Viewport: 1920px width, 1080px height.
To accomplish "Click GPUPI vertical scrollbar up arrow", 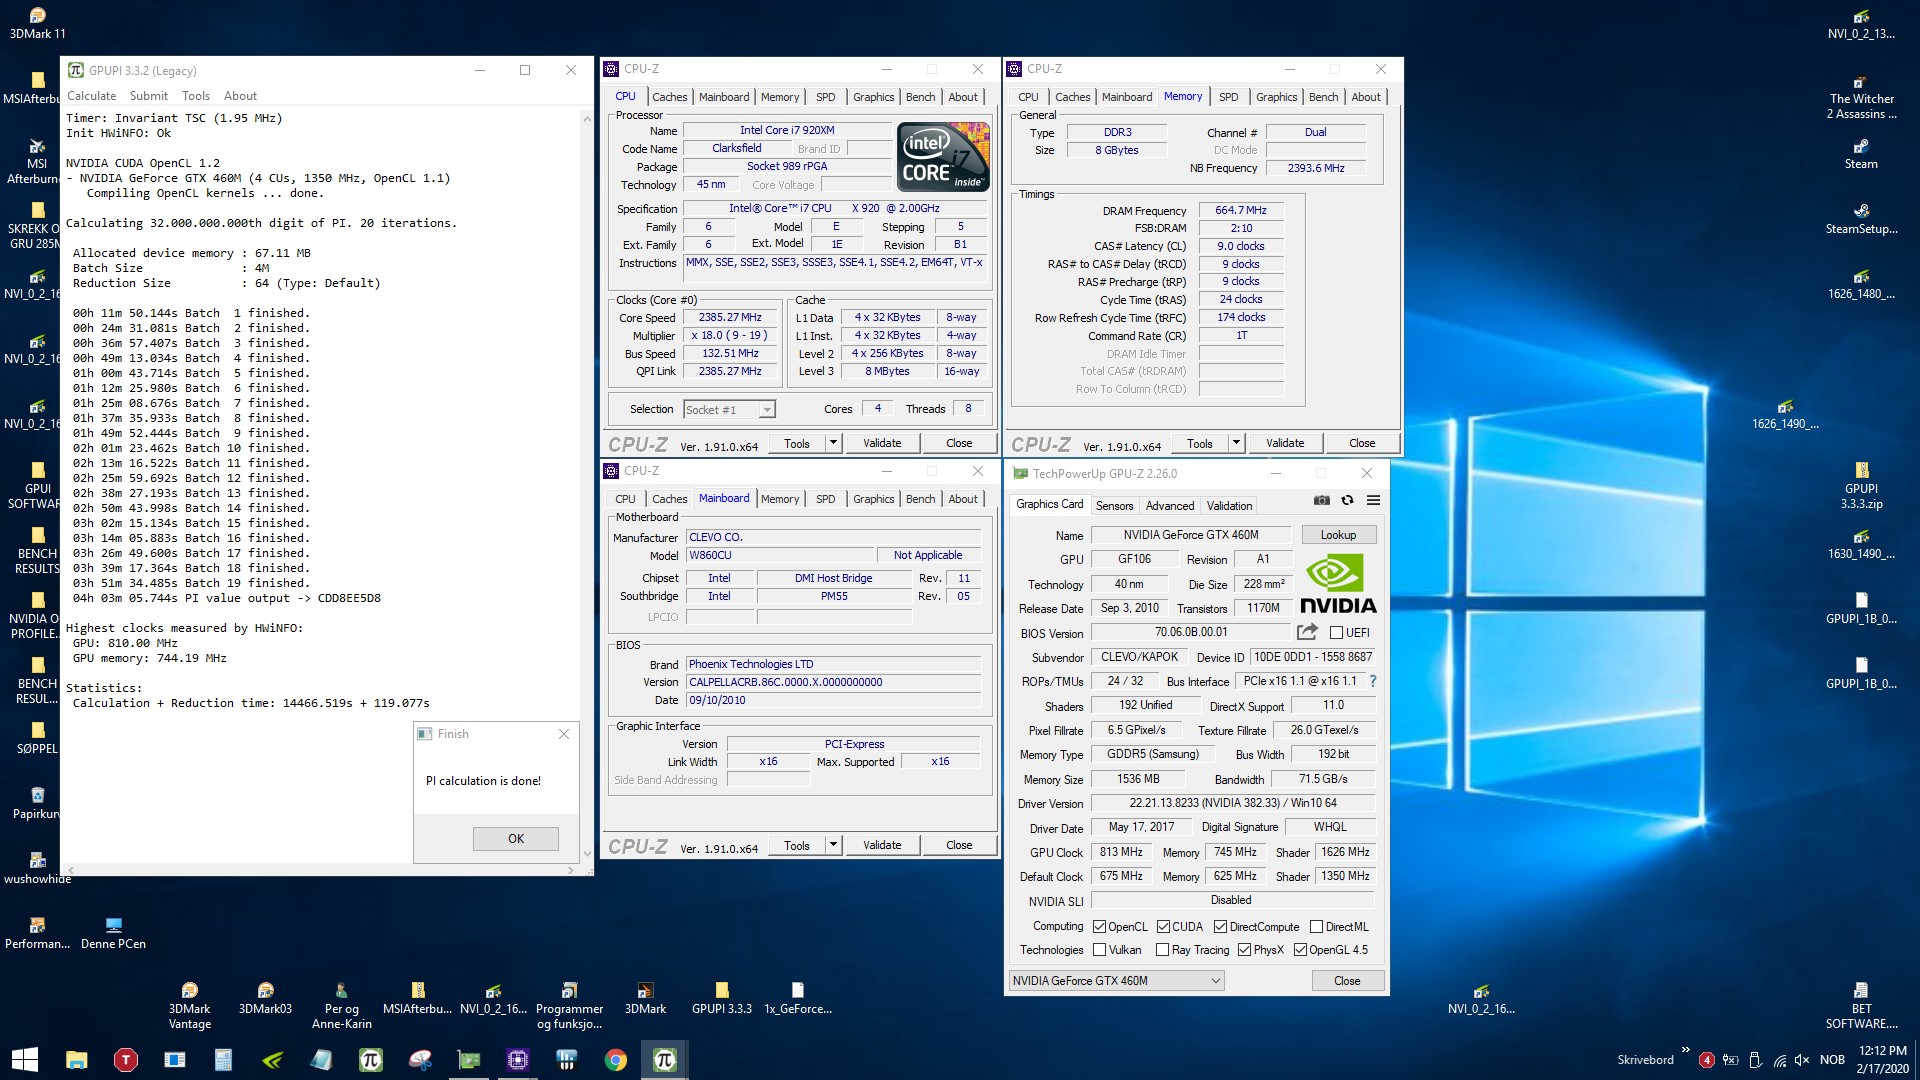I will pyautogui.click(x=586, y=118).
